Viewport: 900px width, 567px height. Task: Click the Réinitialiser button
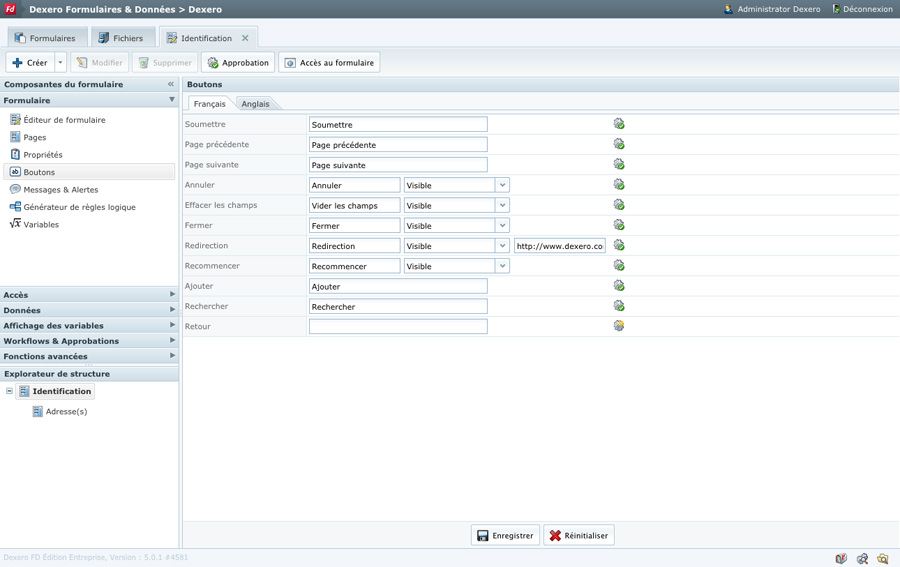coord(579,535)
